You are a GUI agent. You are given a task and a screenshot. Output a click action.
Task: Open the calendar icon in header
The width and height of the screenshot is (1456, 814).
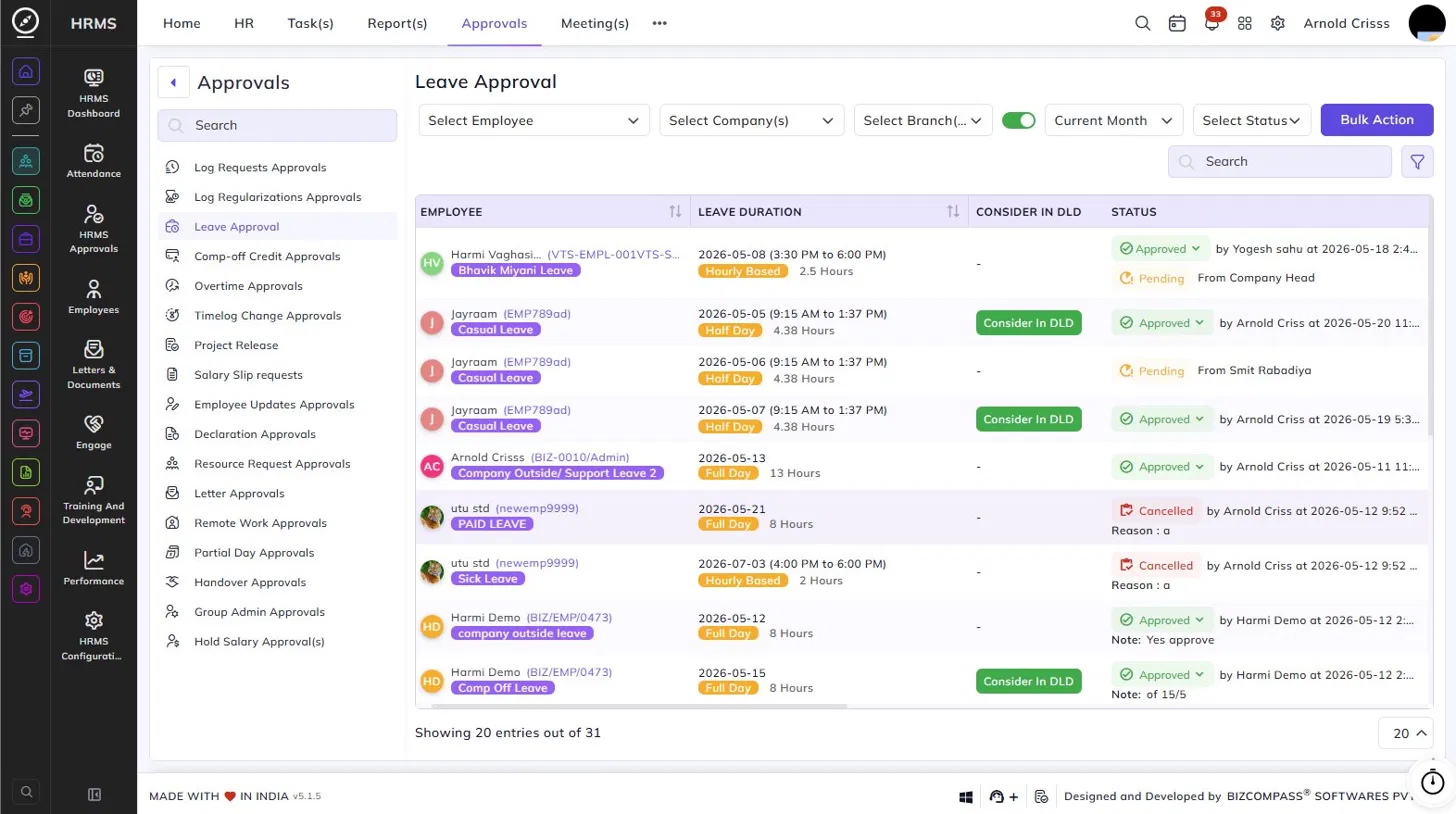[x=1177, y=23]
